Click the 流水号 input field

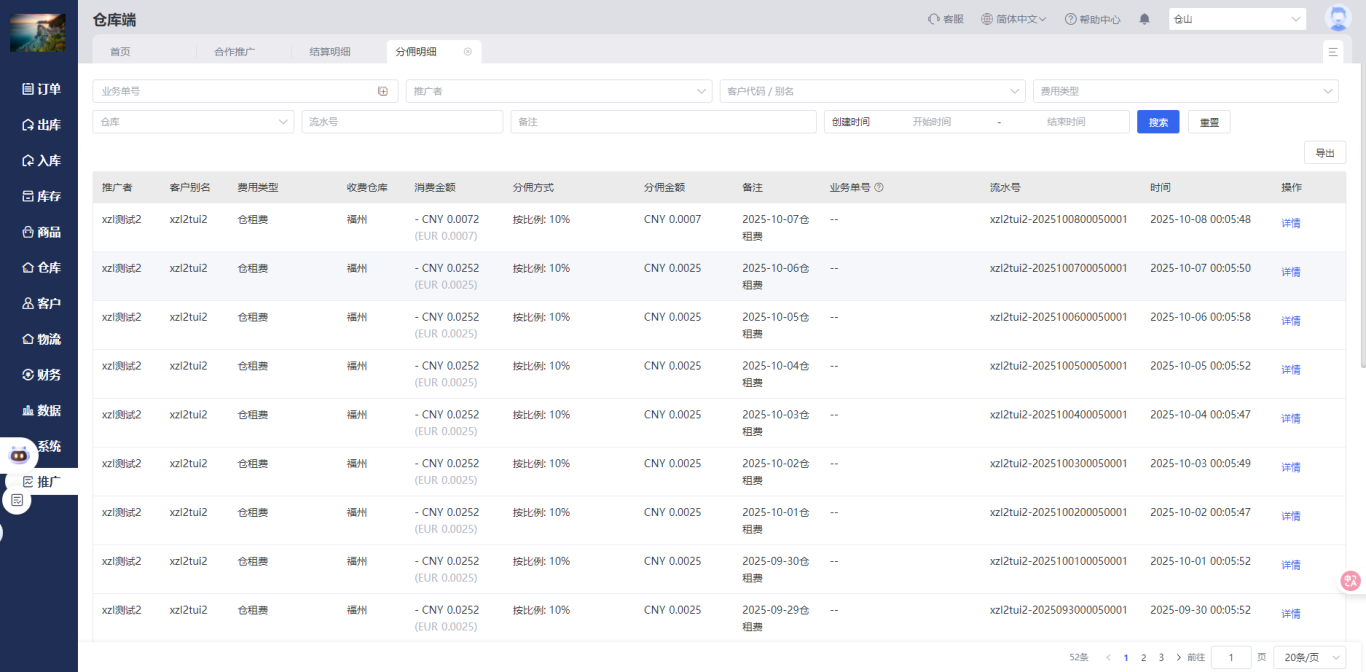(x=402, y=122)
